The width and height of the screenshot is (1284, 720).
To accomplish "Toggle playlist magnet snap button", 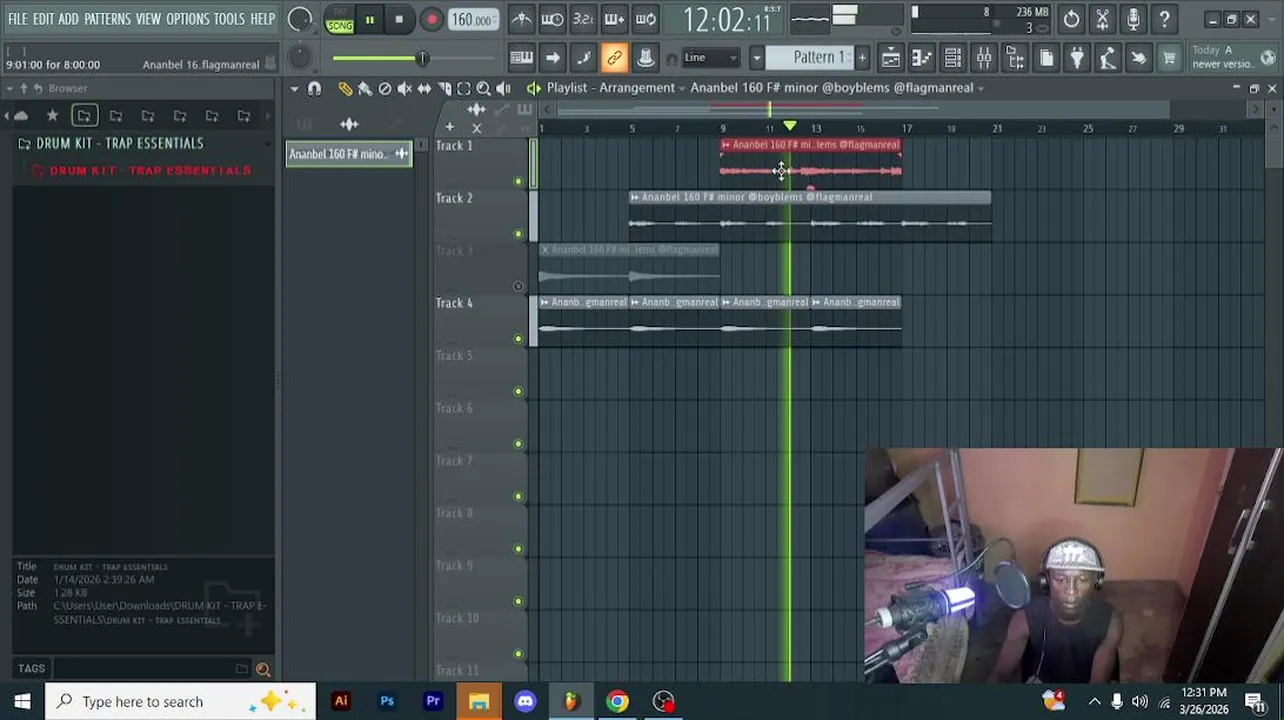I will (314, 89).
